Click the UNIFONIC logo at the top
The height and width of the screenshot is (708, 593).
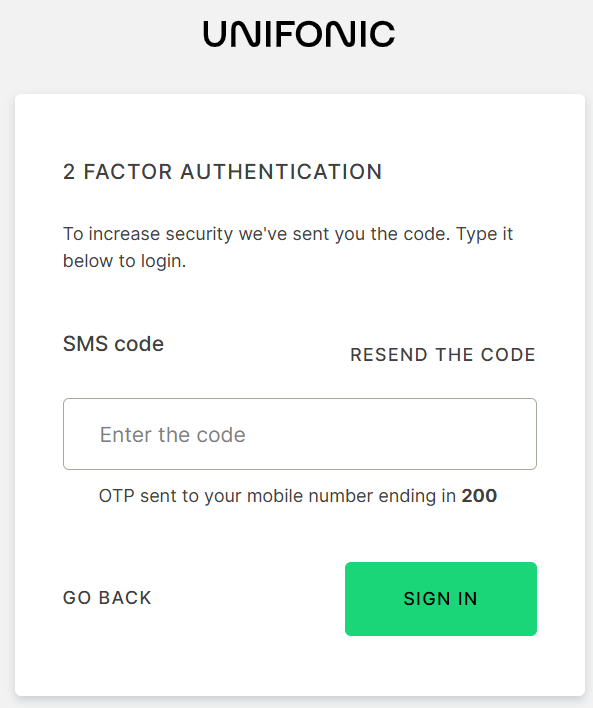tap(299, 34)
